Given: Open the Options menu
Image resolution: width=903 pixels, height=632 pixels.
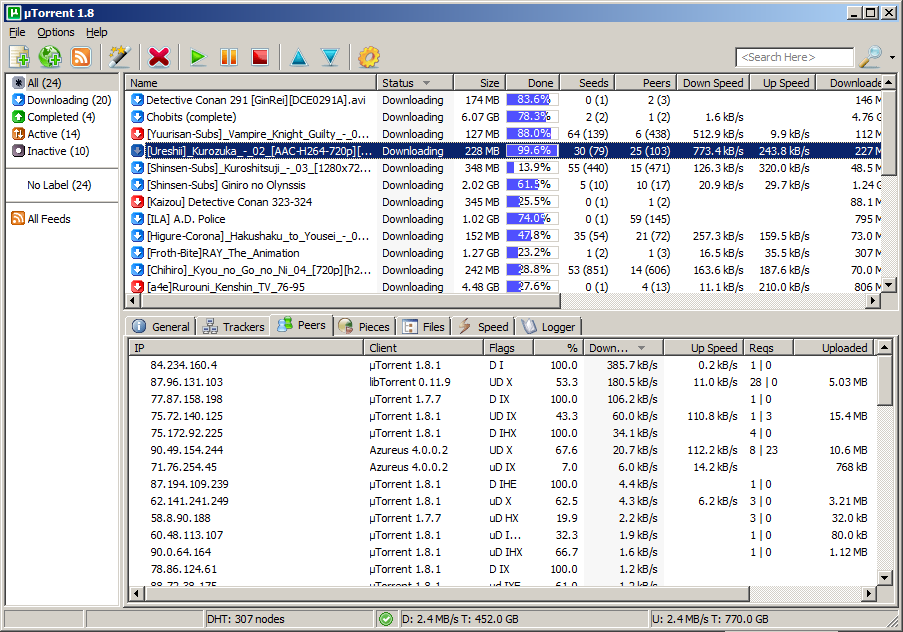Looking at the screenshot, I should [x=56, y=32].
